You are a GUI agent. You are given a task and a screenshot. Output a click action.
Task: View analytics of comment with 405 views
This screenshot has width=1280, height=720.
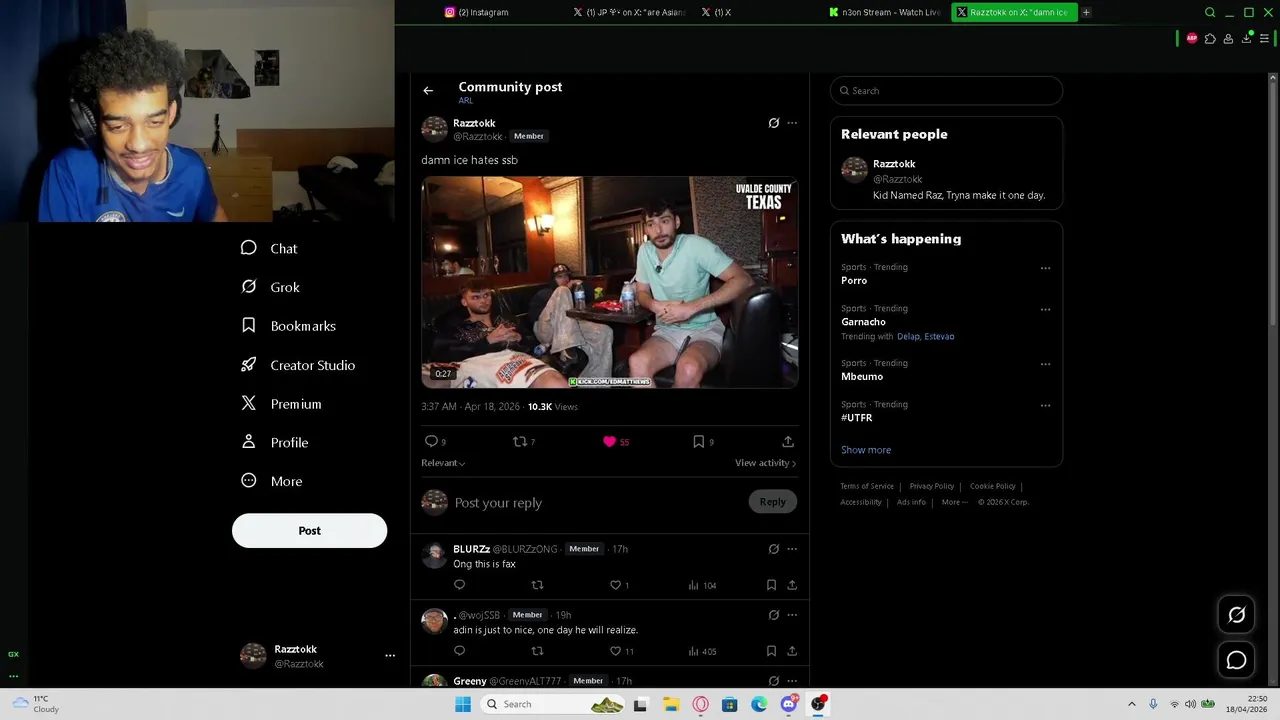point(702,651)
